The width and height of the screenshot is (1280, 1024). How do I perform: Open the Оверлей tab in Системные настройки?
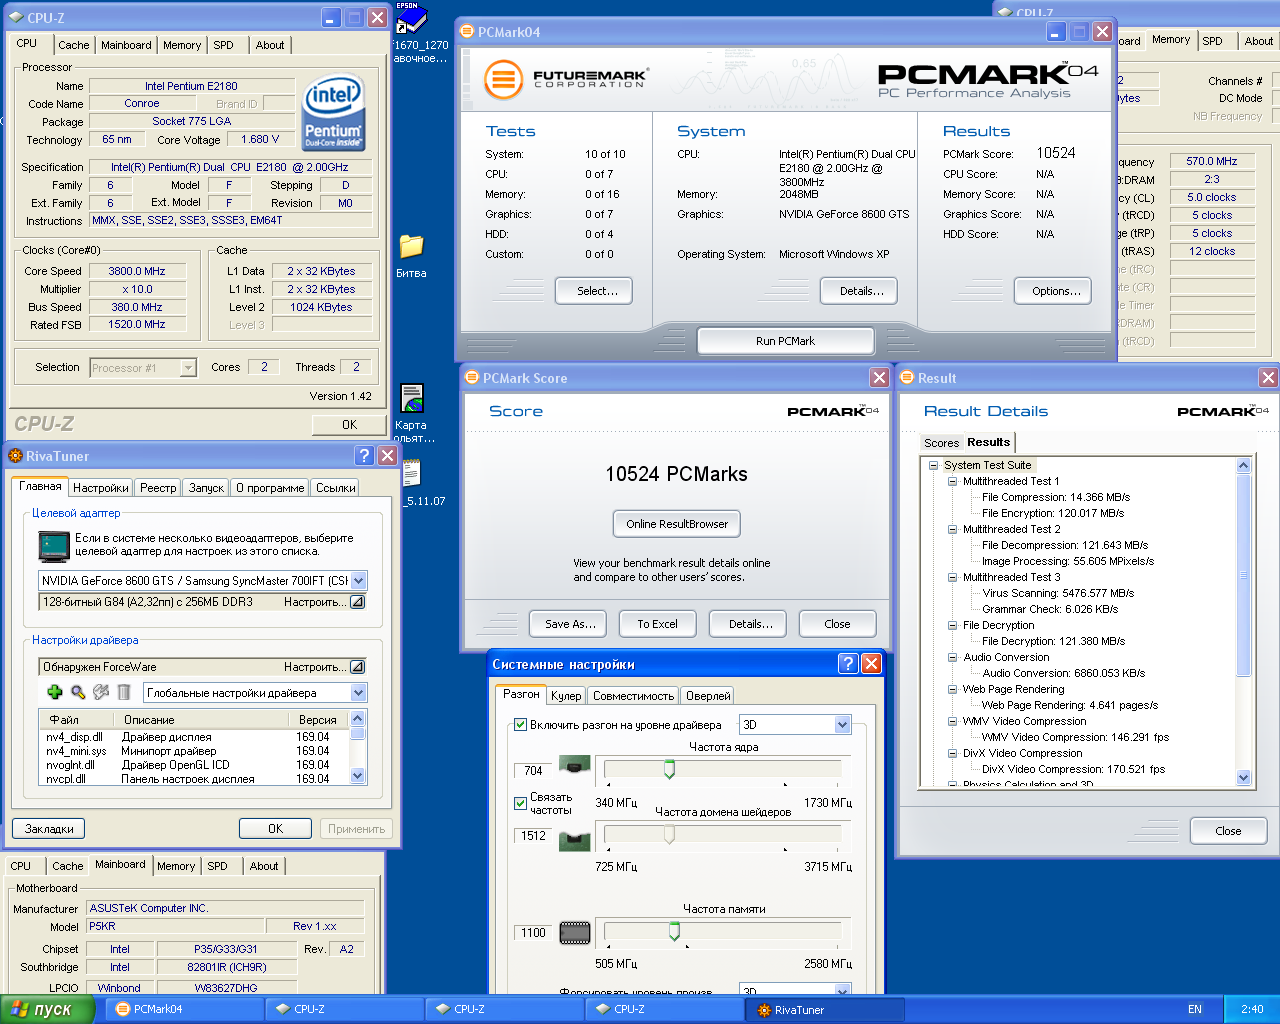tap(708, 696)
